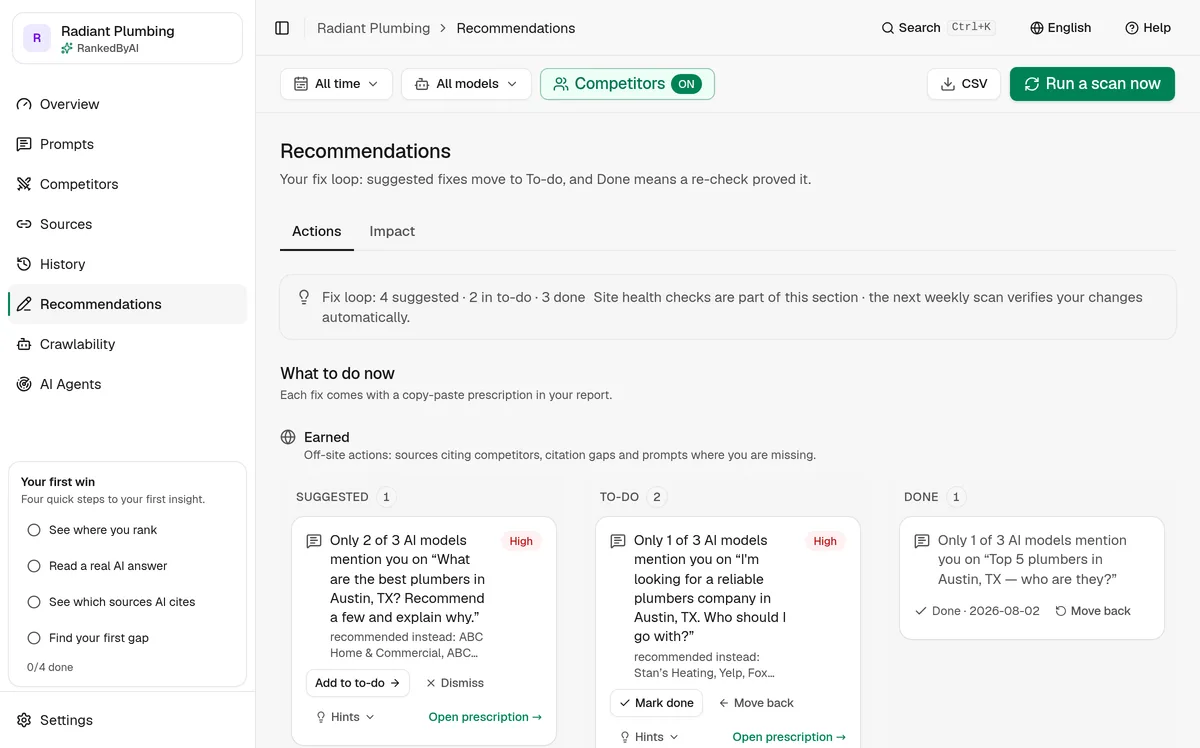Open AI Agents in the sidebar
The width and height of the screenshot is (1200, 748).
coord(127,384)
